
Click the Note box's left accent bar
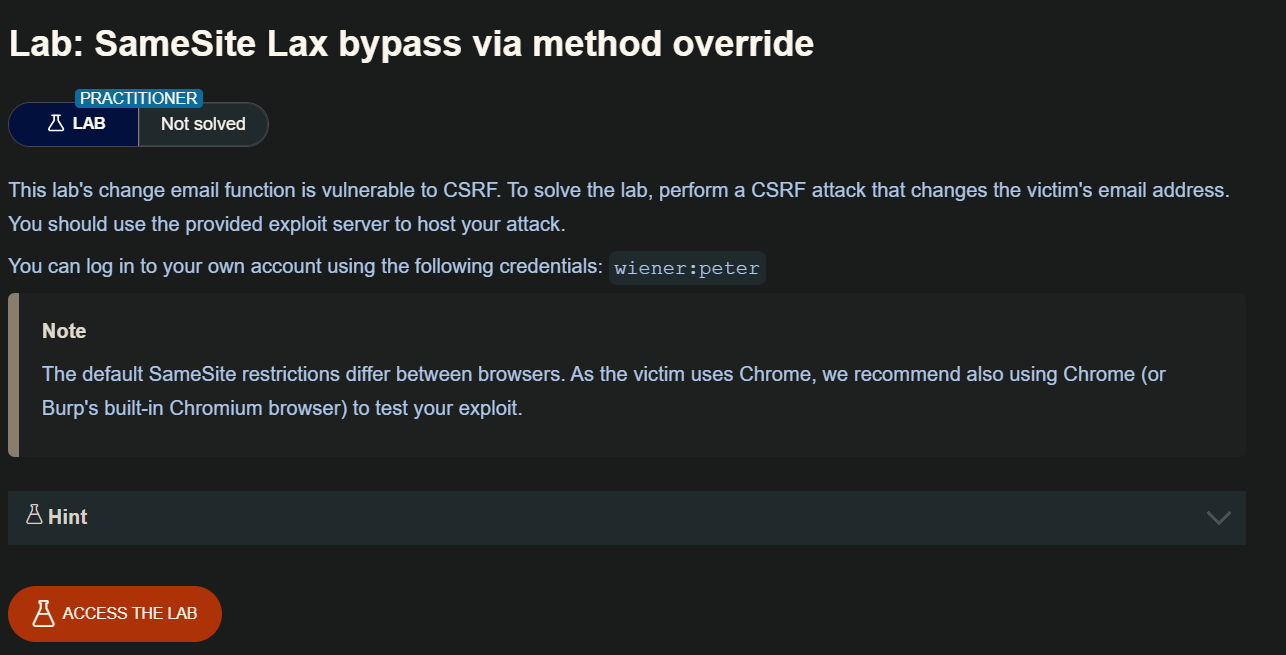coord(13,375)
